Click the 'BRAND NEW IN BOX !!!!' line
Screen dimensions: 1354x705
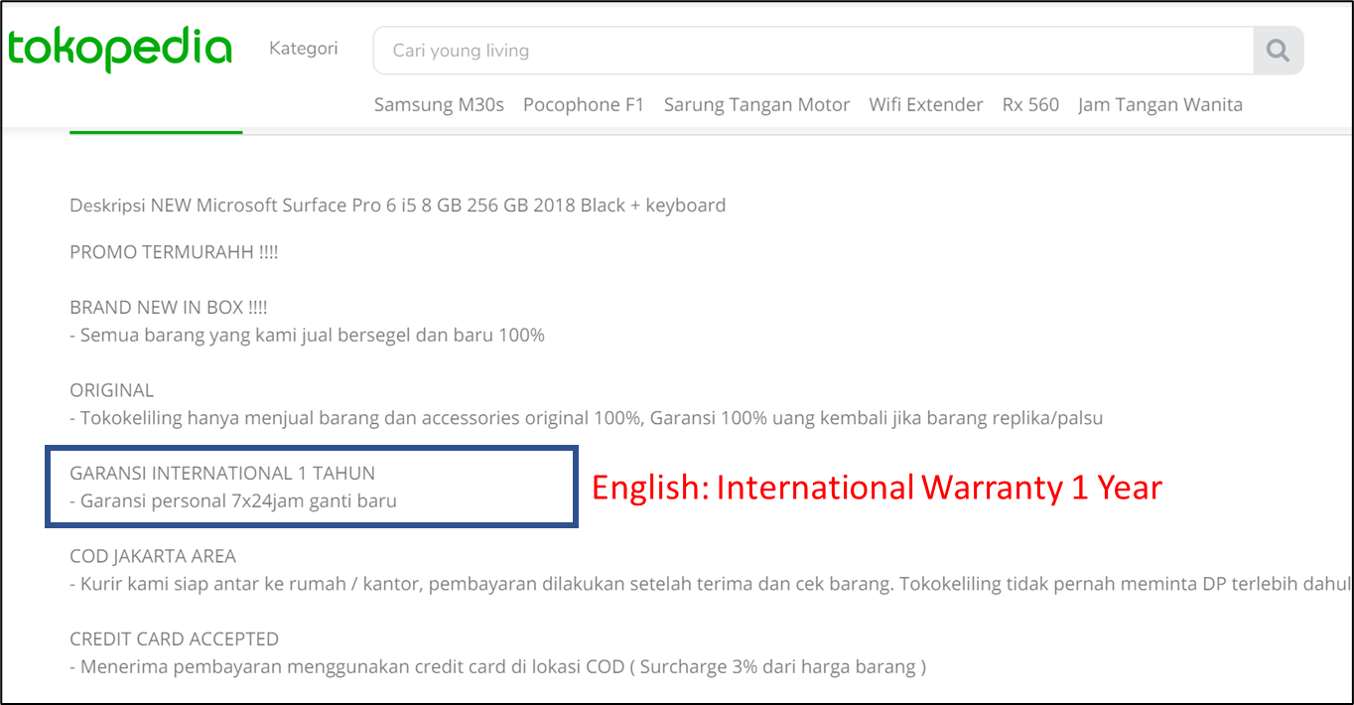169,307
